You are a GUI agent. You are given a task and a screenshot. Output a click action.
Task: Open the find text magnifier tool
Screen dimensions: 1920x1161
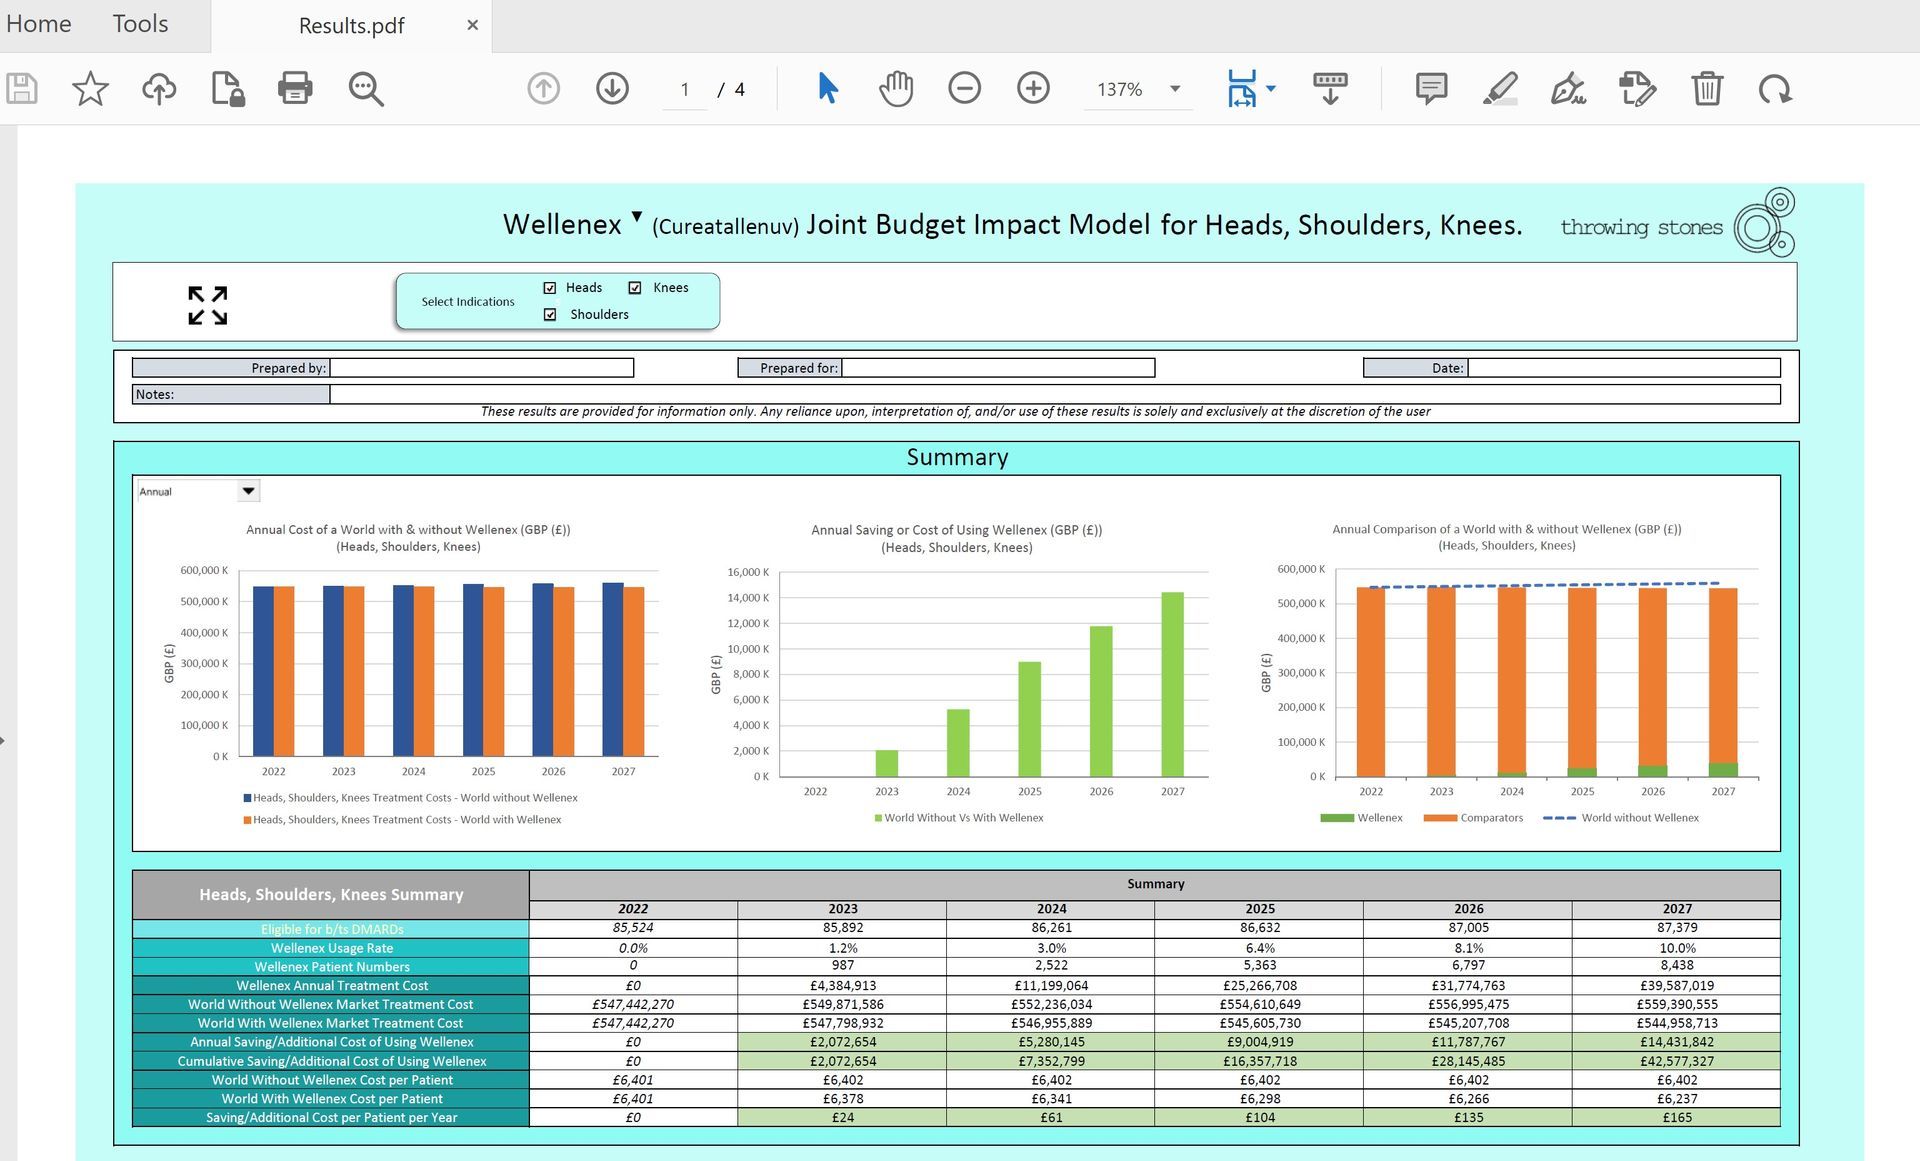pyautogui.click(x=366, y=89)
